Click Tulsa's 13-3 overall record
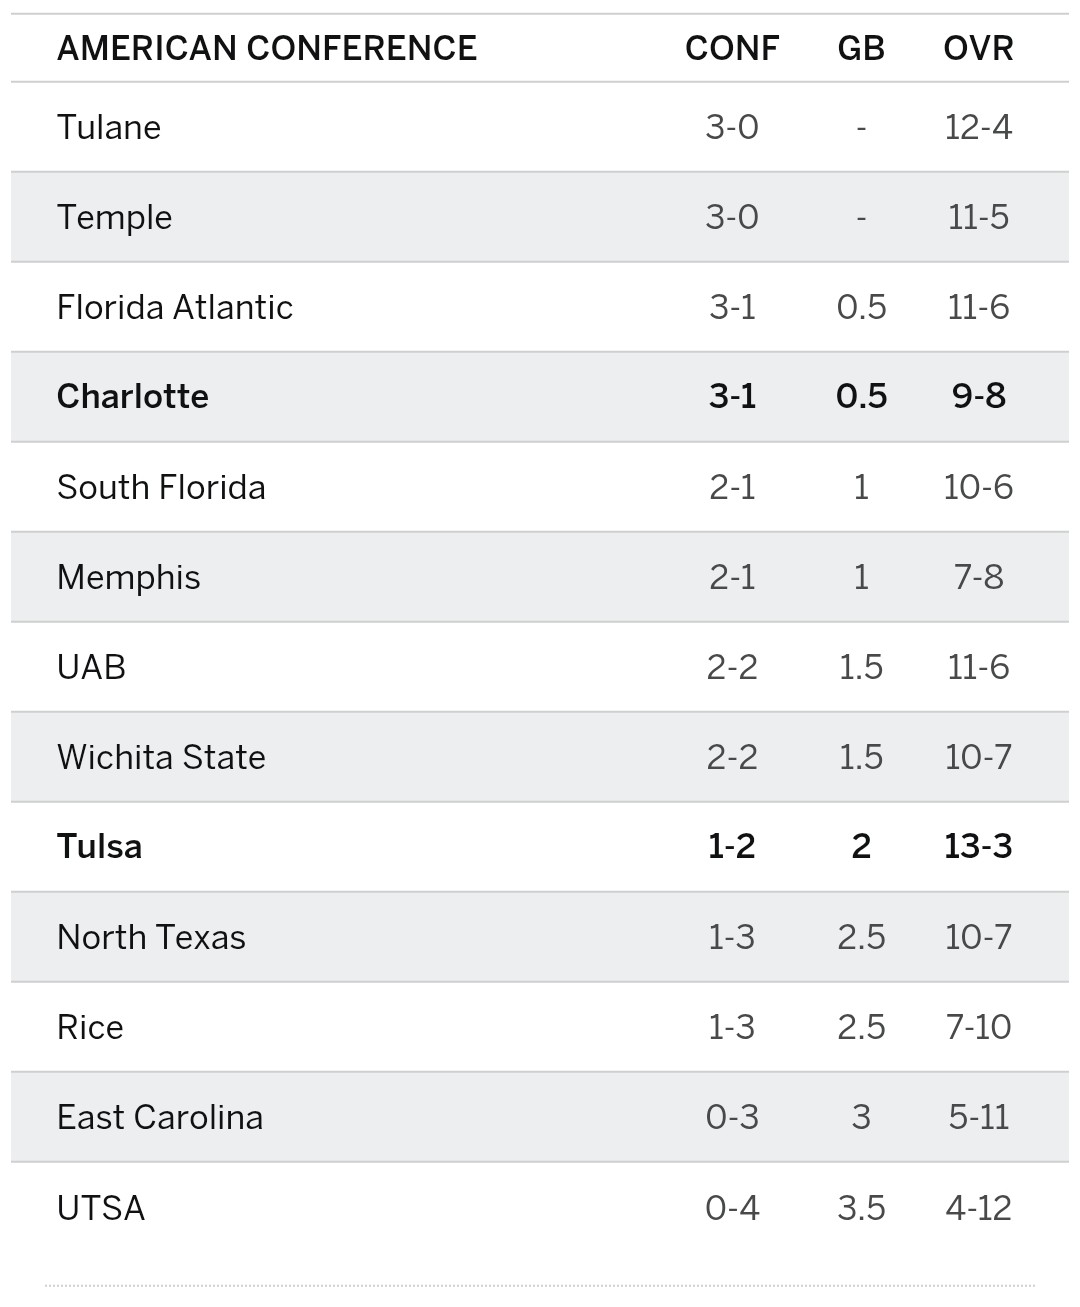The width and height of the screenshot is (1080, 1307). 978,846
